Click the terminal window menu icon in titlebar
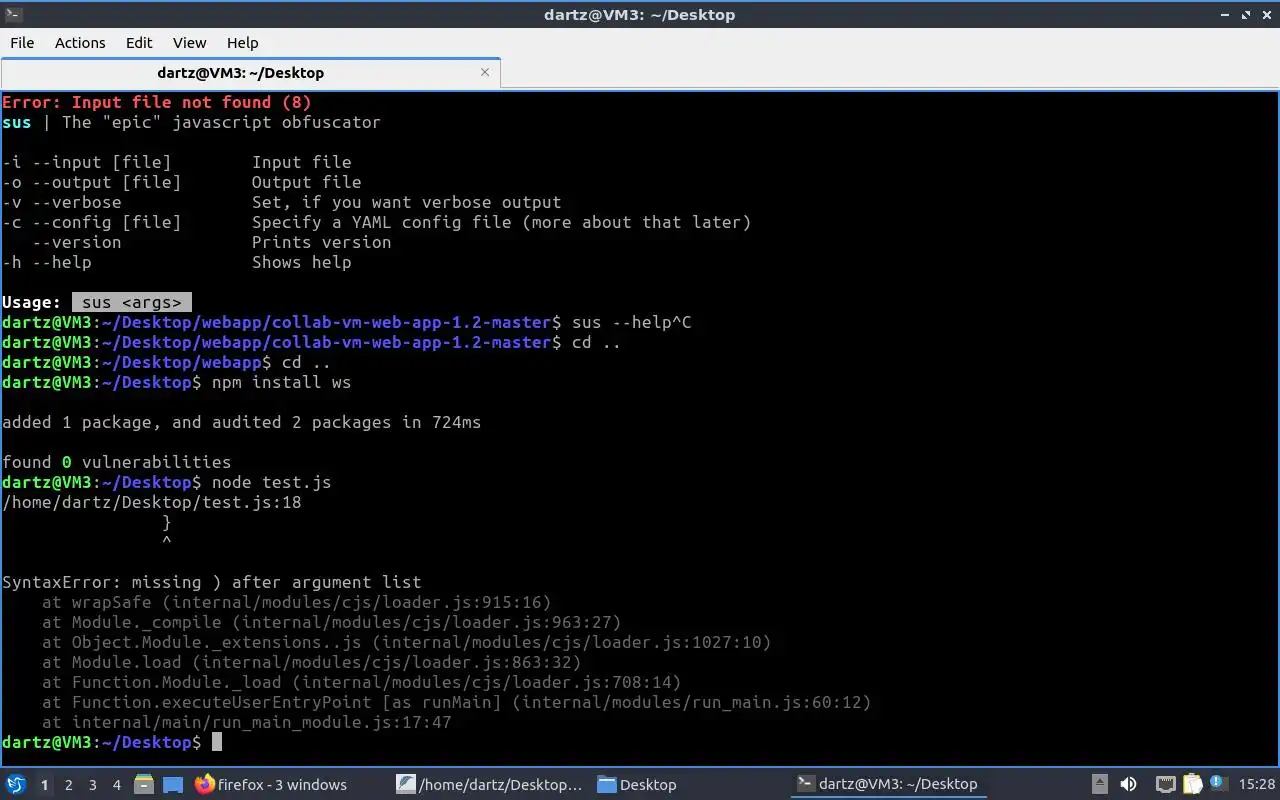The image size is (1280, 800). point(12,14)
